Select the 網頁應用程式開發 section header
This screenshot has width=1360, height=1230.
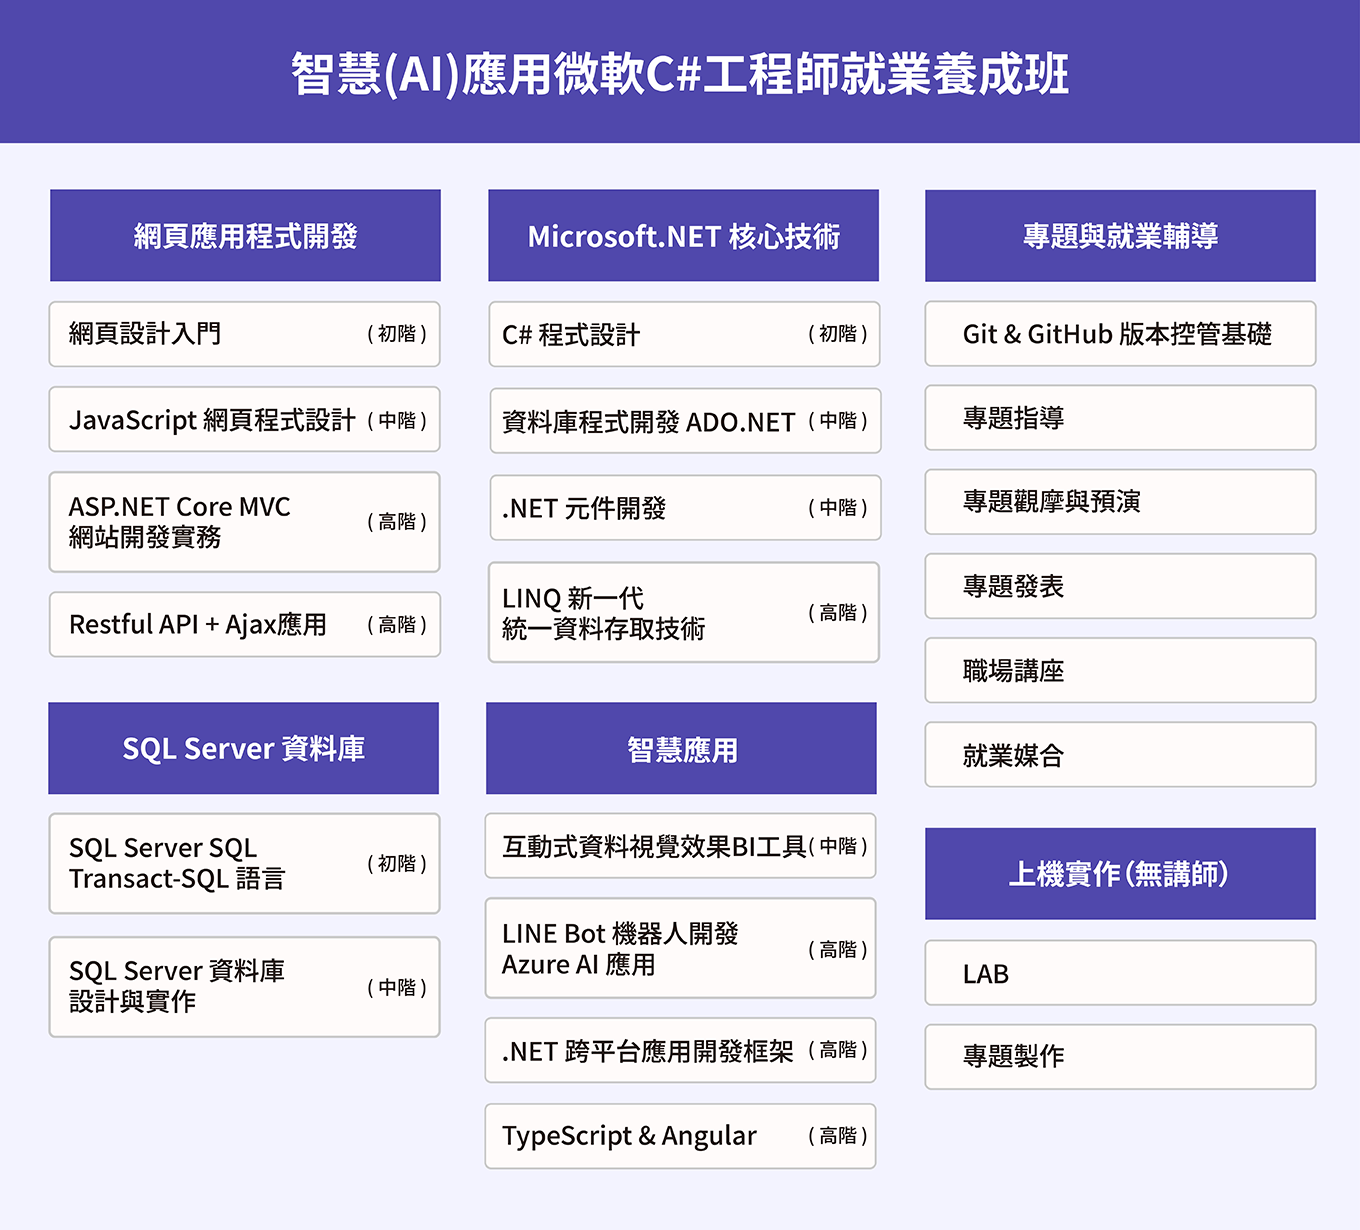coord(244,236)
